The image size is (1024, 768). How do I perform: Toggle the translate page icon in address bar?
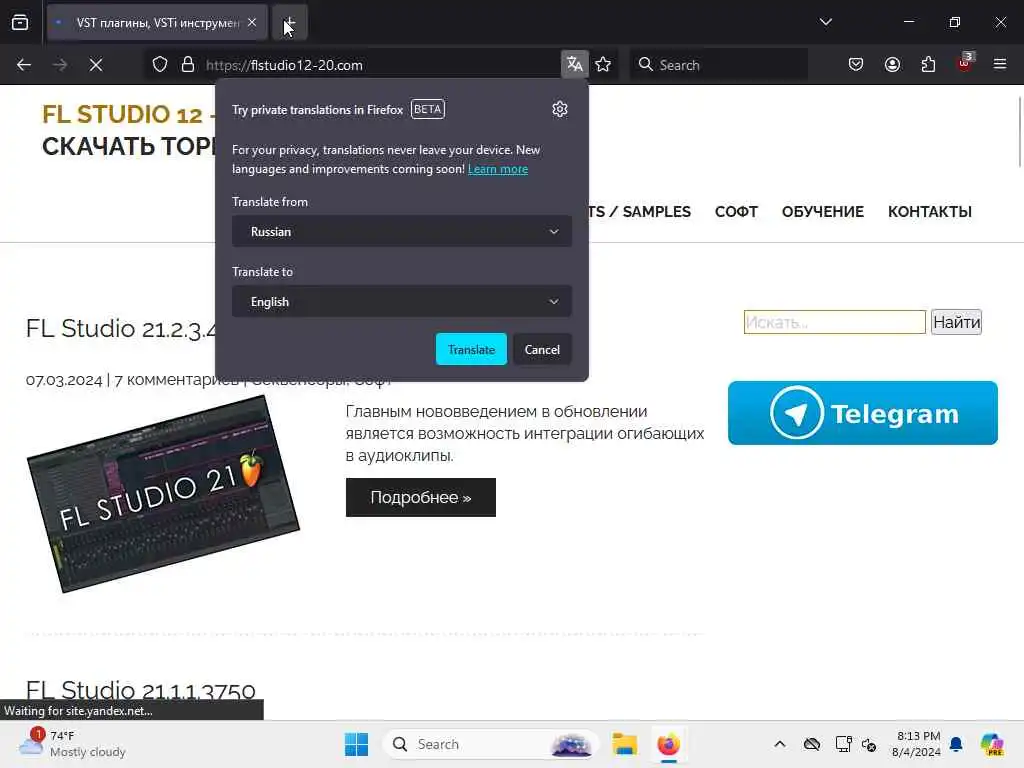tap(575, 64)
